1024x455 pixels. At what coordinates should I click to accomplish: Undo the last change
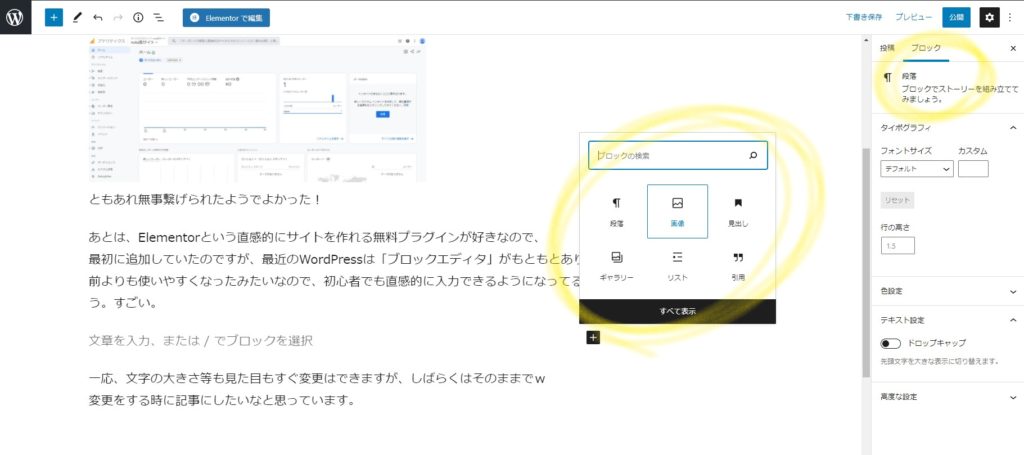click(x=97, y=17)
